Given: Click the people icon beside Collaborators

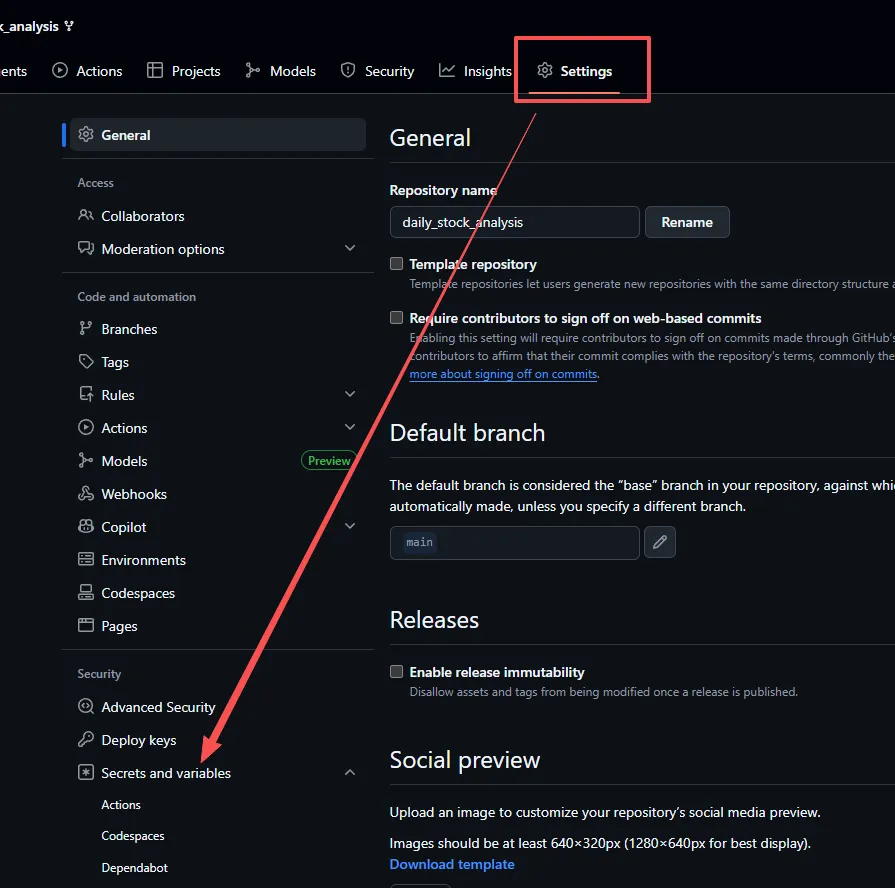Looking at the screenshot, I should tap(86, 216).
